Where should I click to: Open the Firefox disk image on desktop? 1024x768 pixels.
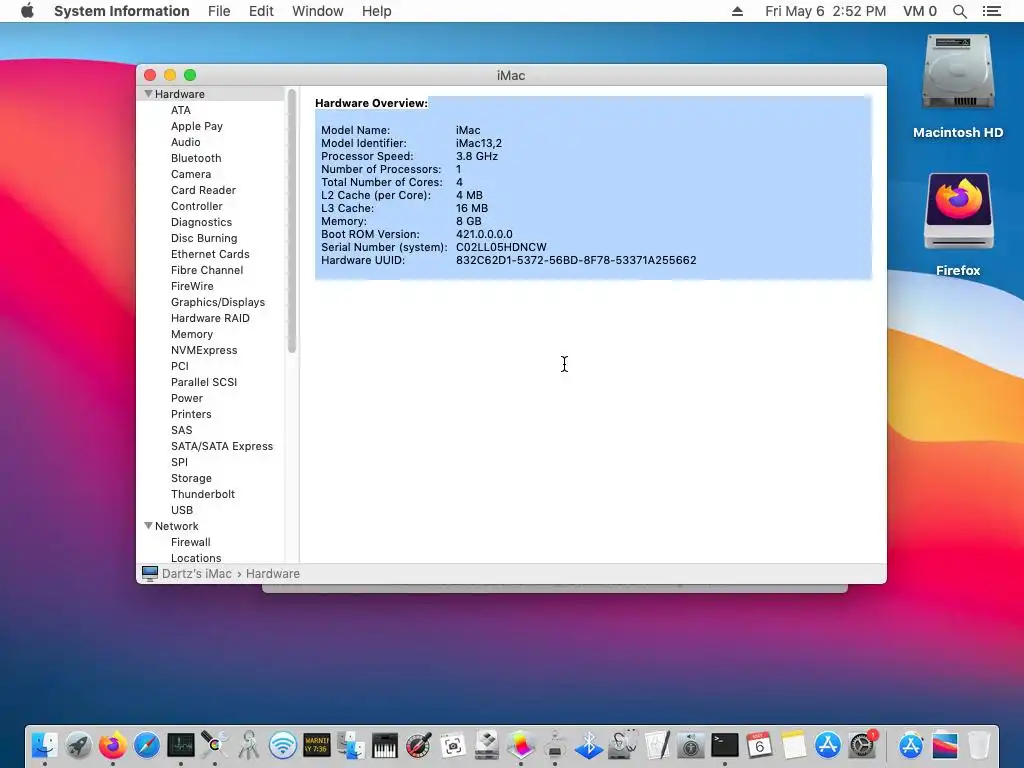(958, 212)
